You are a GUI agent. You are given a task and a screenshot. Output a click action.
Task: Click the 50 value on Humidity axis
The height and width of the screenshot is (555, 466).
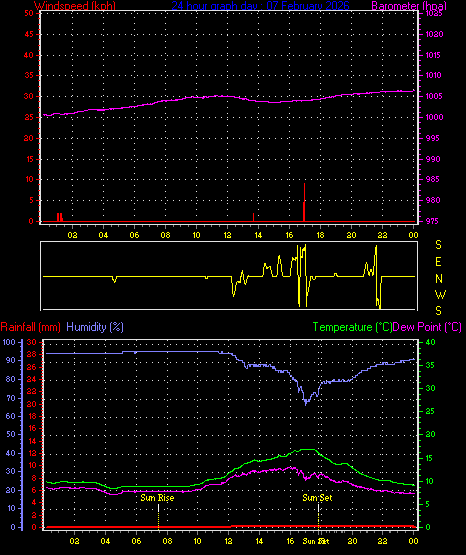pos(11,434)
